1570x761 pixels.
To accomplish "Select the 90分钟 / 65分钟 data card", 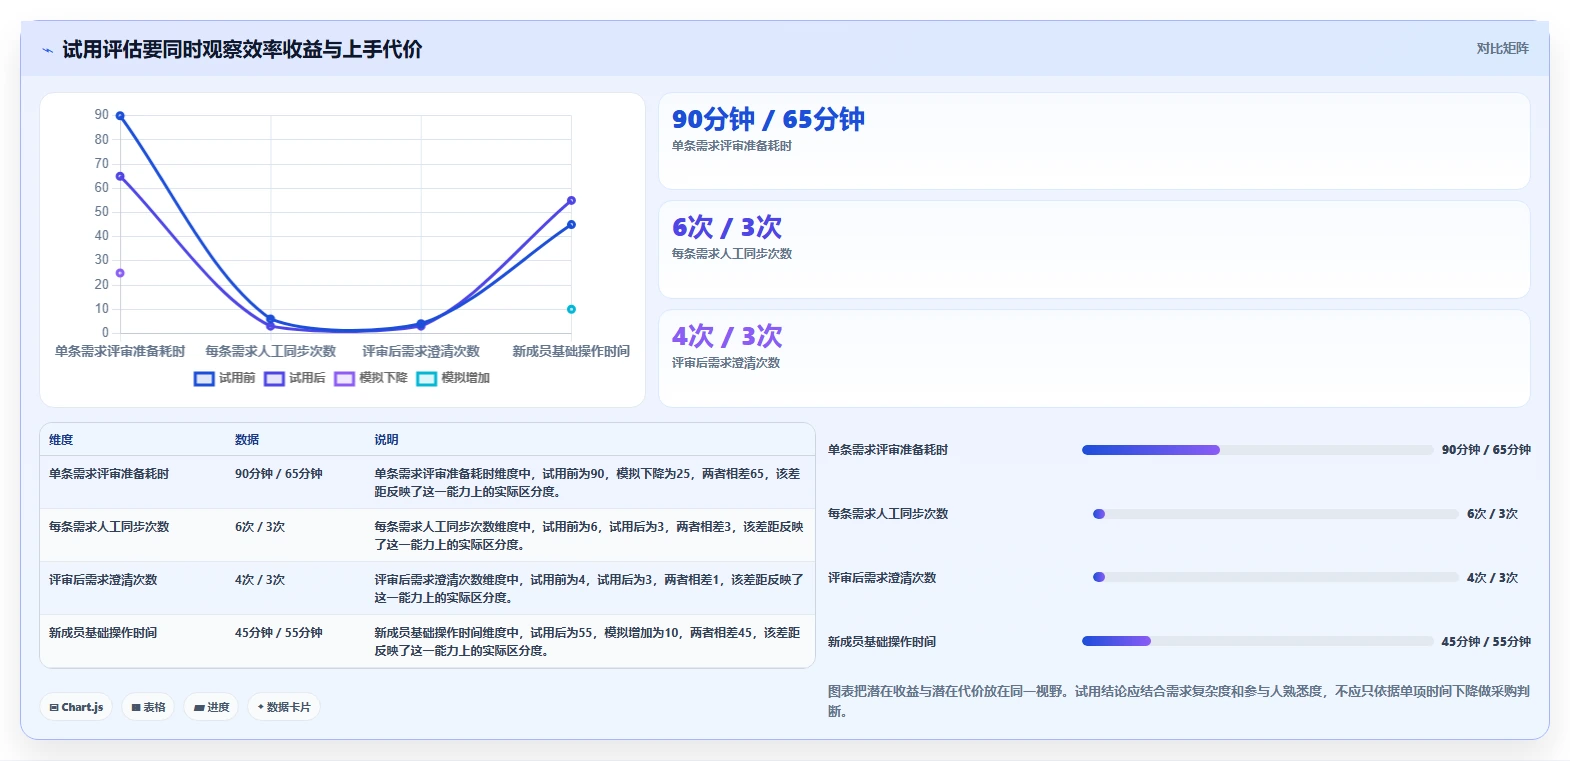I will click(1094, 141).
